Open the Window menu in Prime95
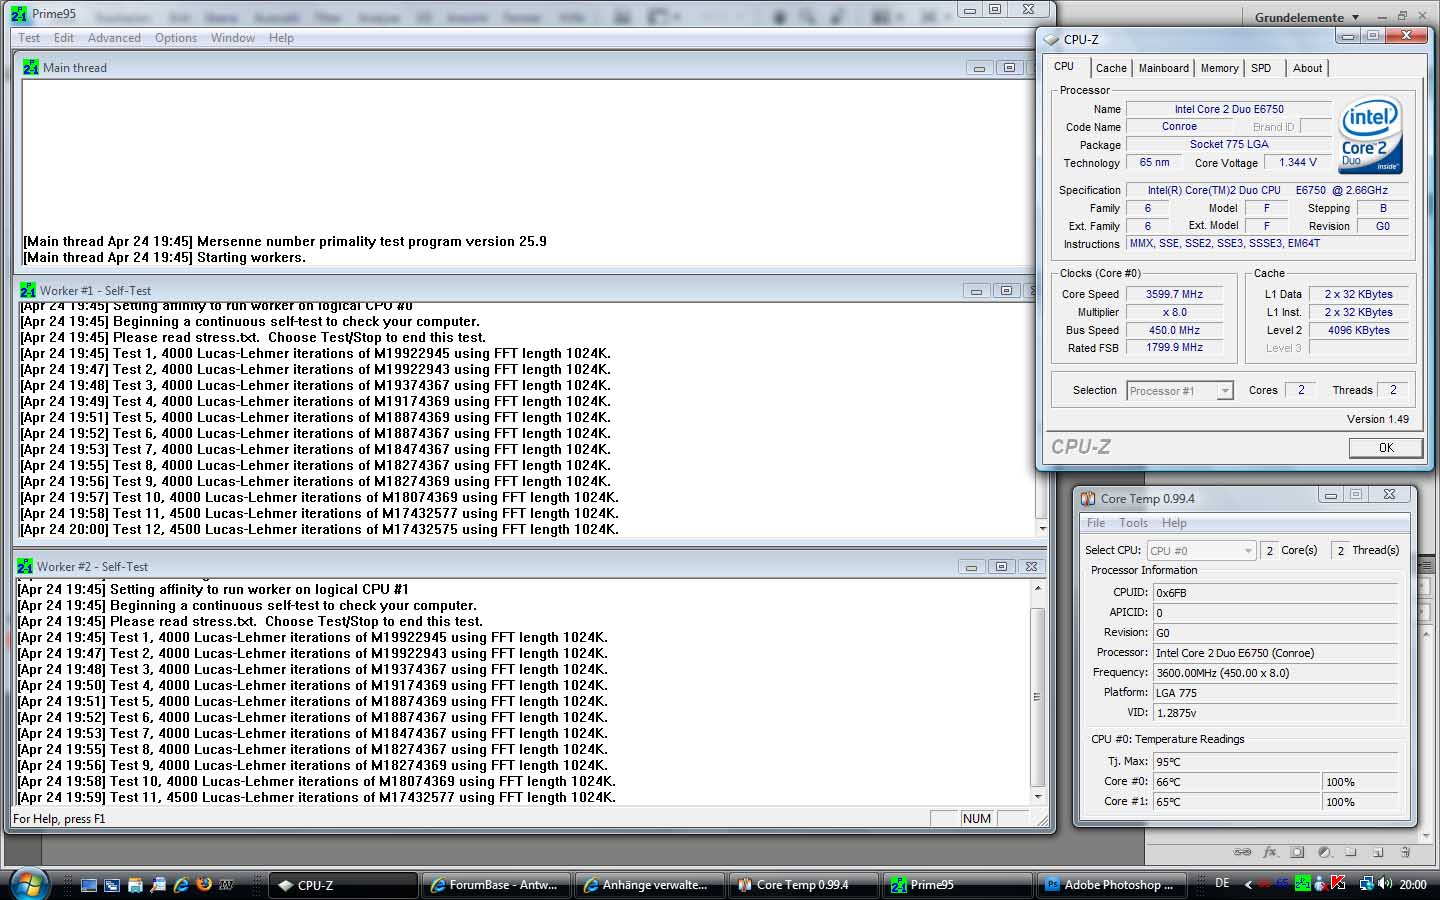 [x=233, y=38]
